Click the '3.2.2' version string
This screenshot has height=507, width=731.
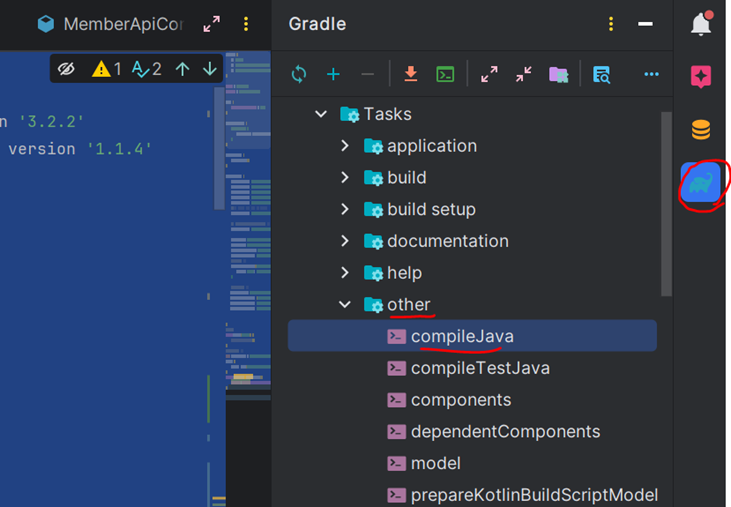point(51,122)
